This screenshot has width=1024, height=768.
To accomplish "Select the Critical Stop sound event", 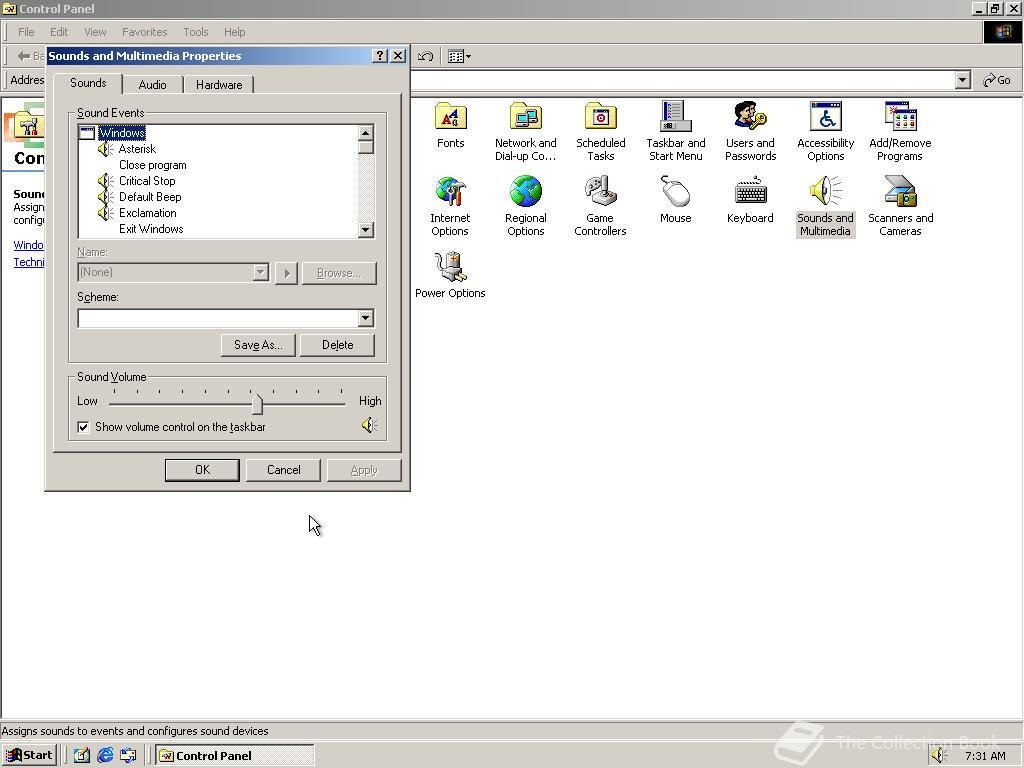I will (x=147, y=181).
